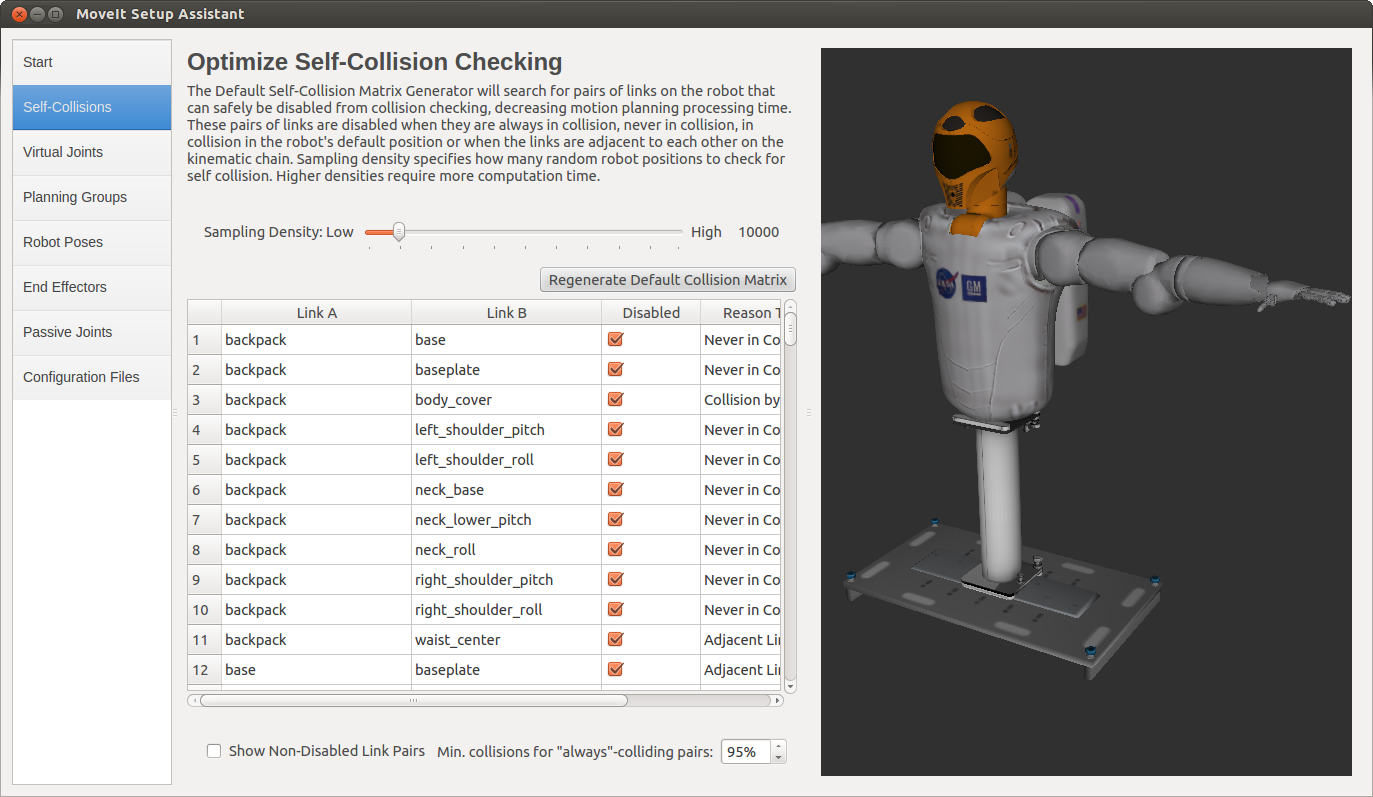Switch to Planning Groups section
1373x797 pixels.
75,197
